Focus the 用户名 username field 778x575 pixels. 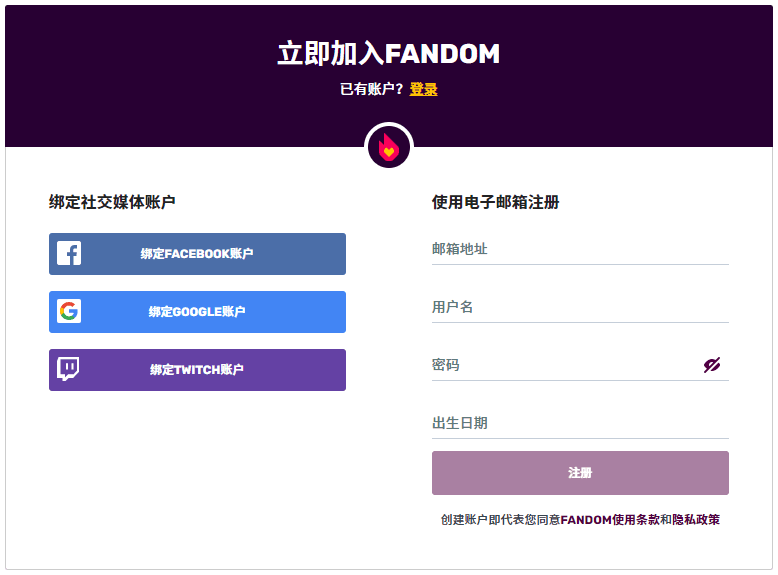(x=580, y=307)
